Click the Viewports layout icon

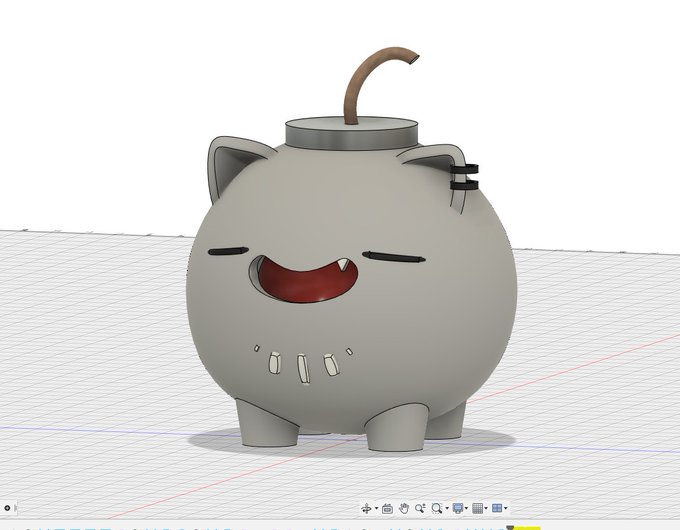(497, 508)
